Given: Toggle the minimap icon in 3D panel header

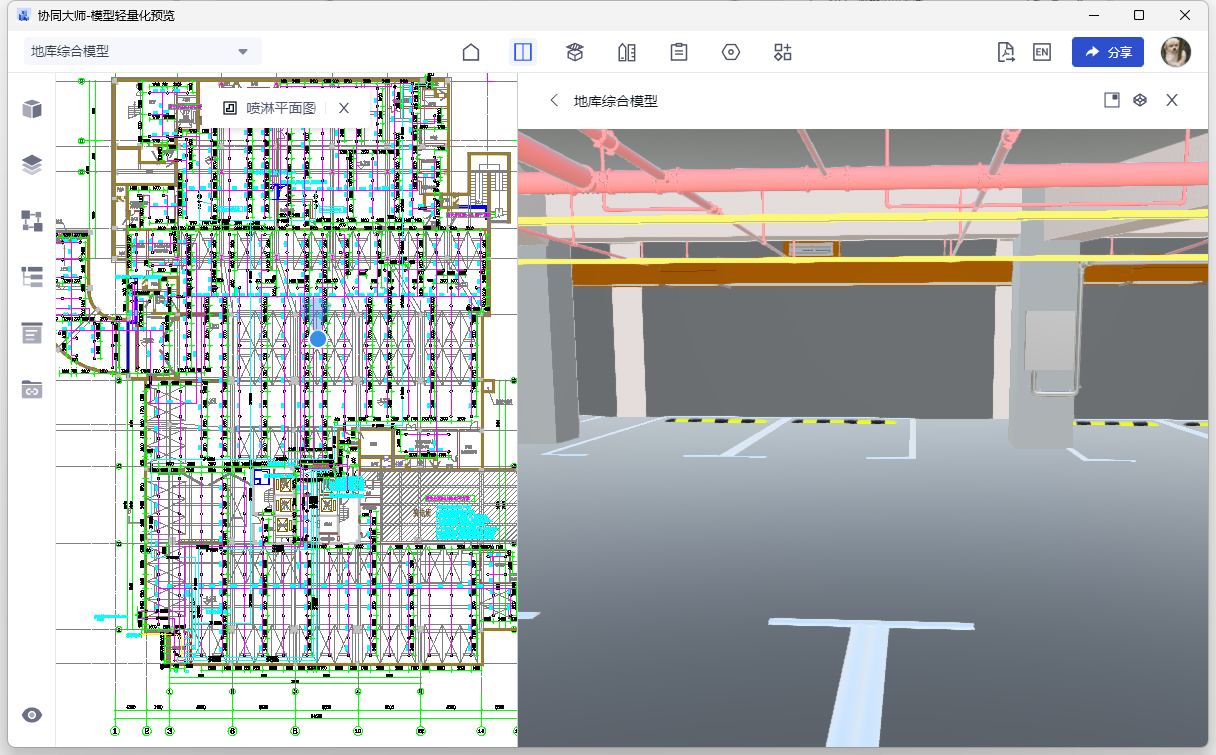Looking at the screenshot, I should point(1111,100).
